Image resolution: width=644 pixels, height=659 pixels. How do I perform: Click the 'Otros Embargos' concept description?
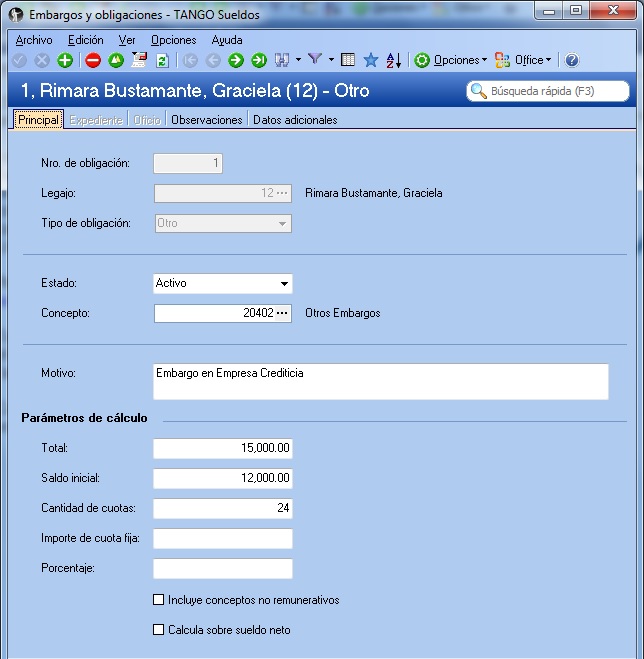[343, 314]
